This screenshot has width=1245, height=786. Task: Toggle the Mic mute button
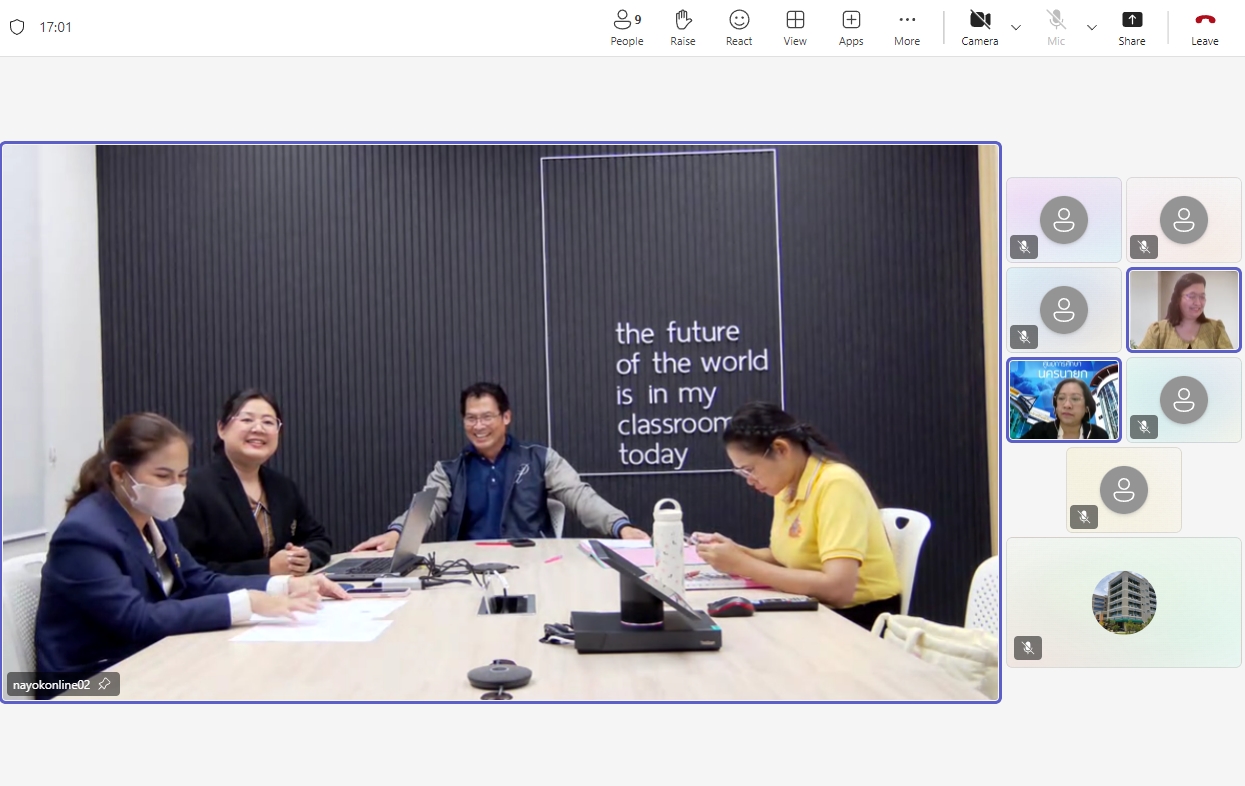[x=1056, y=28]
